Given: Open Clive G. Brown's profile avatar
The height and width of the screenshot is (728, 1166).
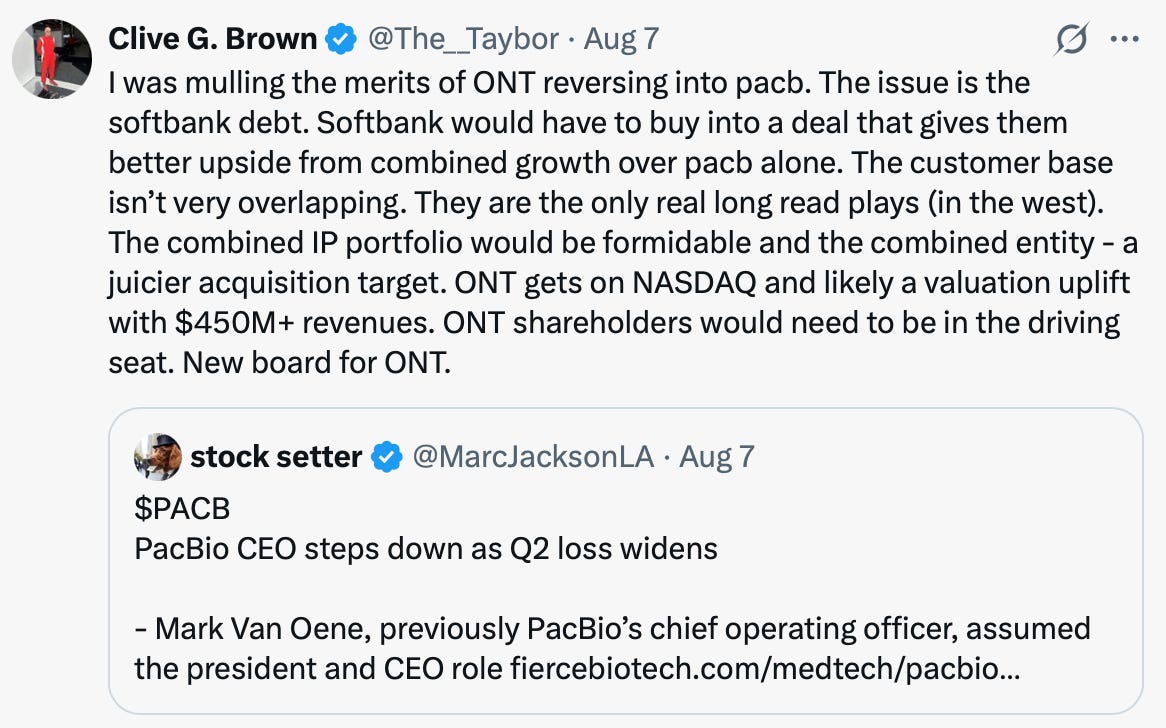Looking at the screenshot, I should [x=52, y=59].
